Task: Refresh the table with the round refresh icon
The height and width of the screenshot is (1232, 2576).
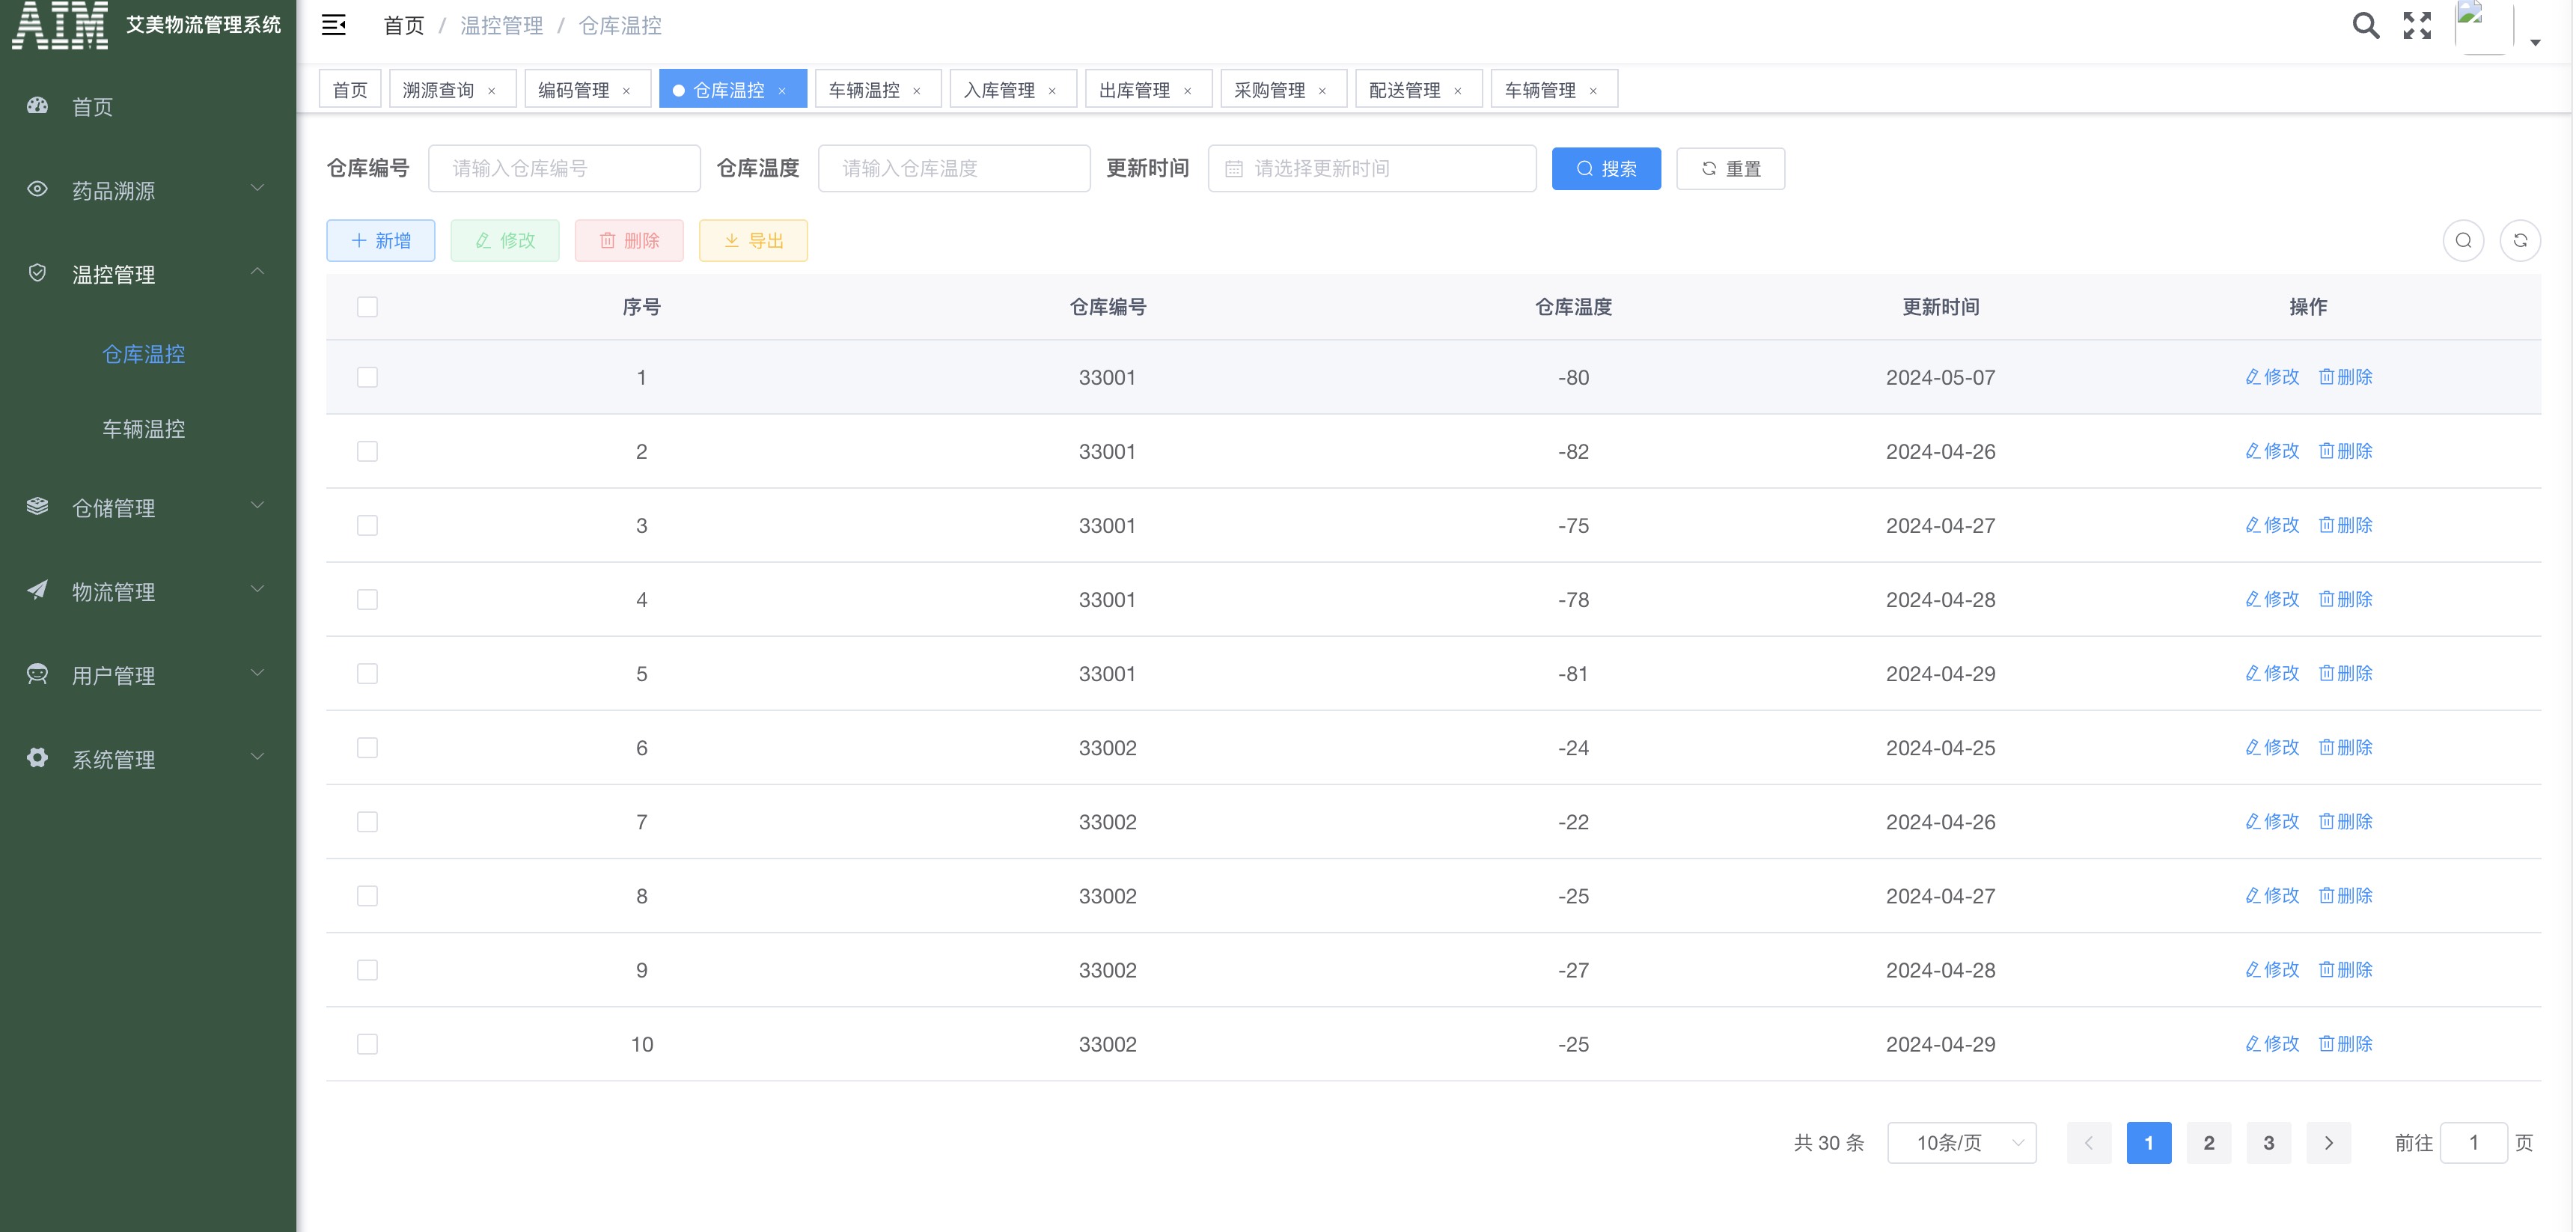Action: [x=2520, y=240]
